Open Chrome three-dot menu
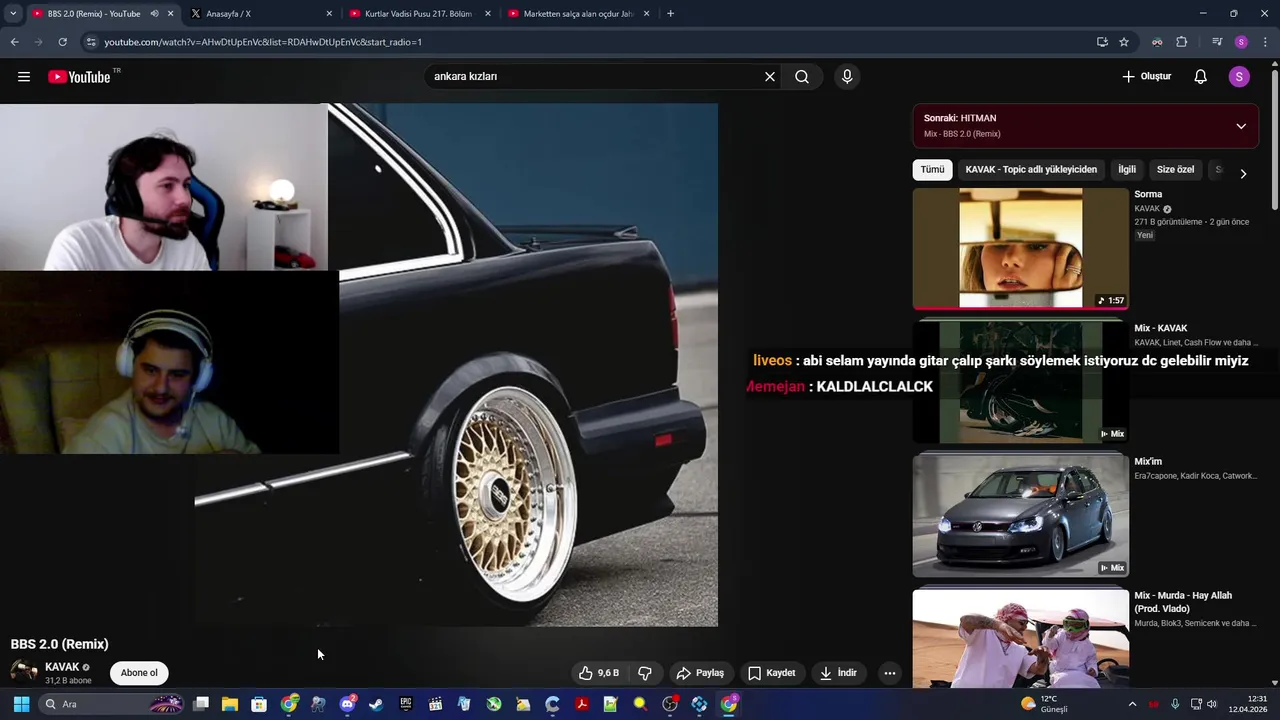The image size is (1280, 720). tap(1265, 42)
